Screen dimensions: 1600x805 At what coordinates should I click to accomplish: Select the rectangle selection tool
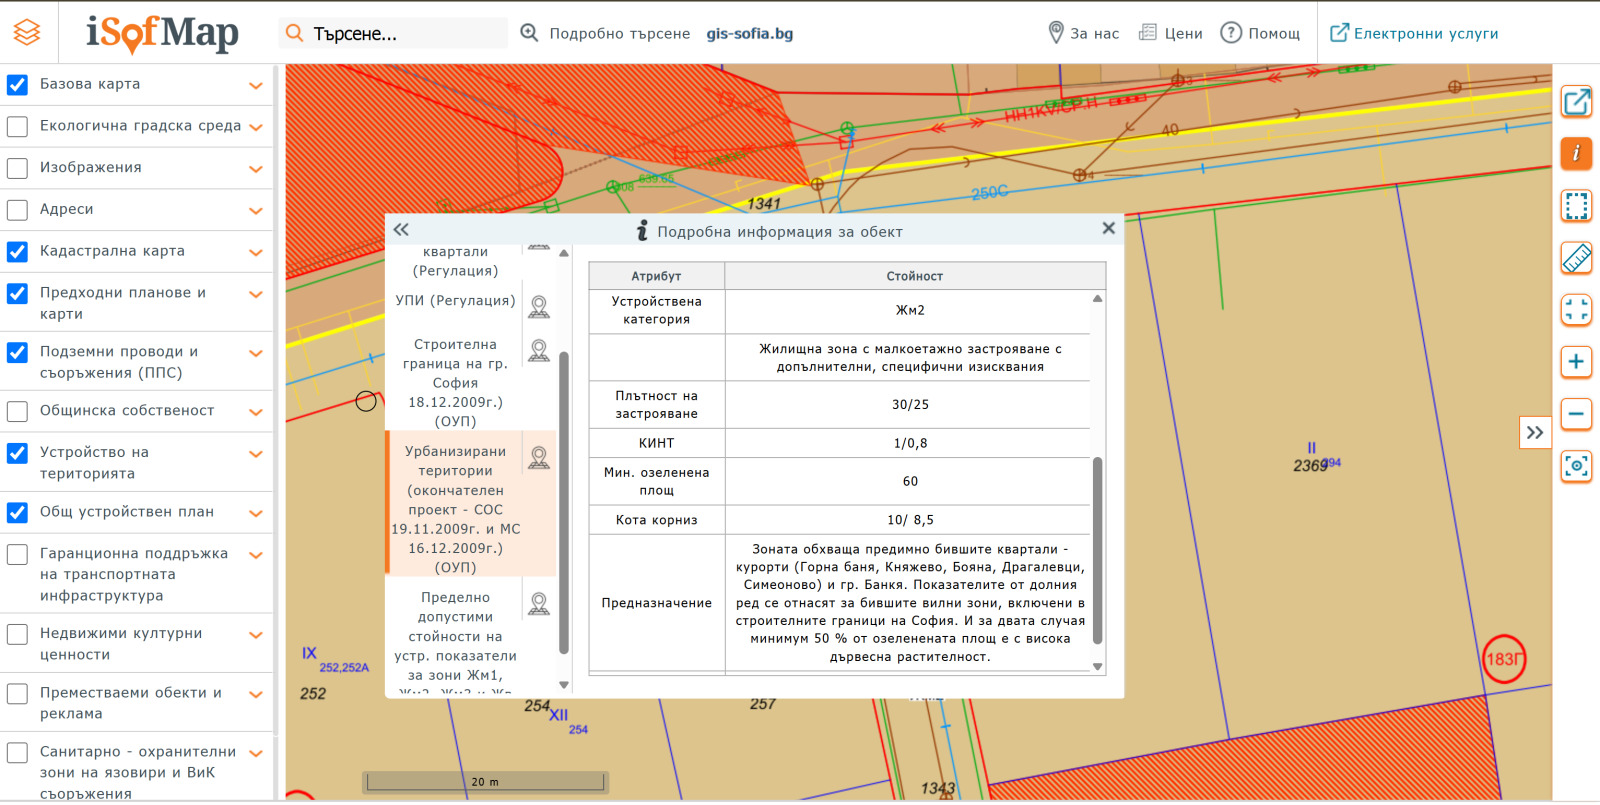click(1576, 206)
